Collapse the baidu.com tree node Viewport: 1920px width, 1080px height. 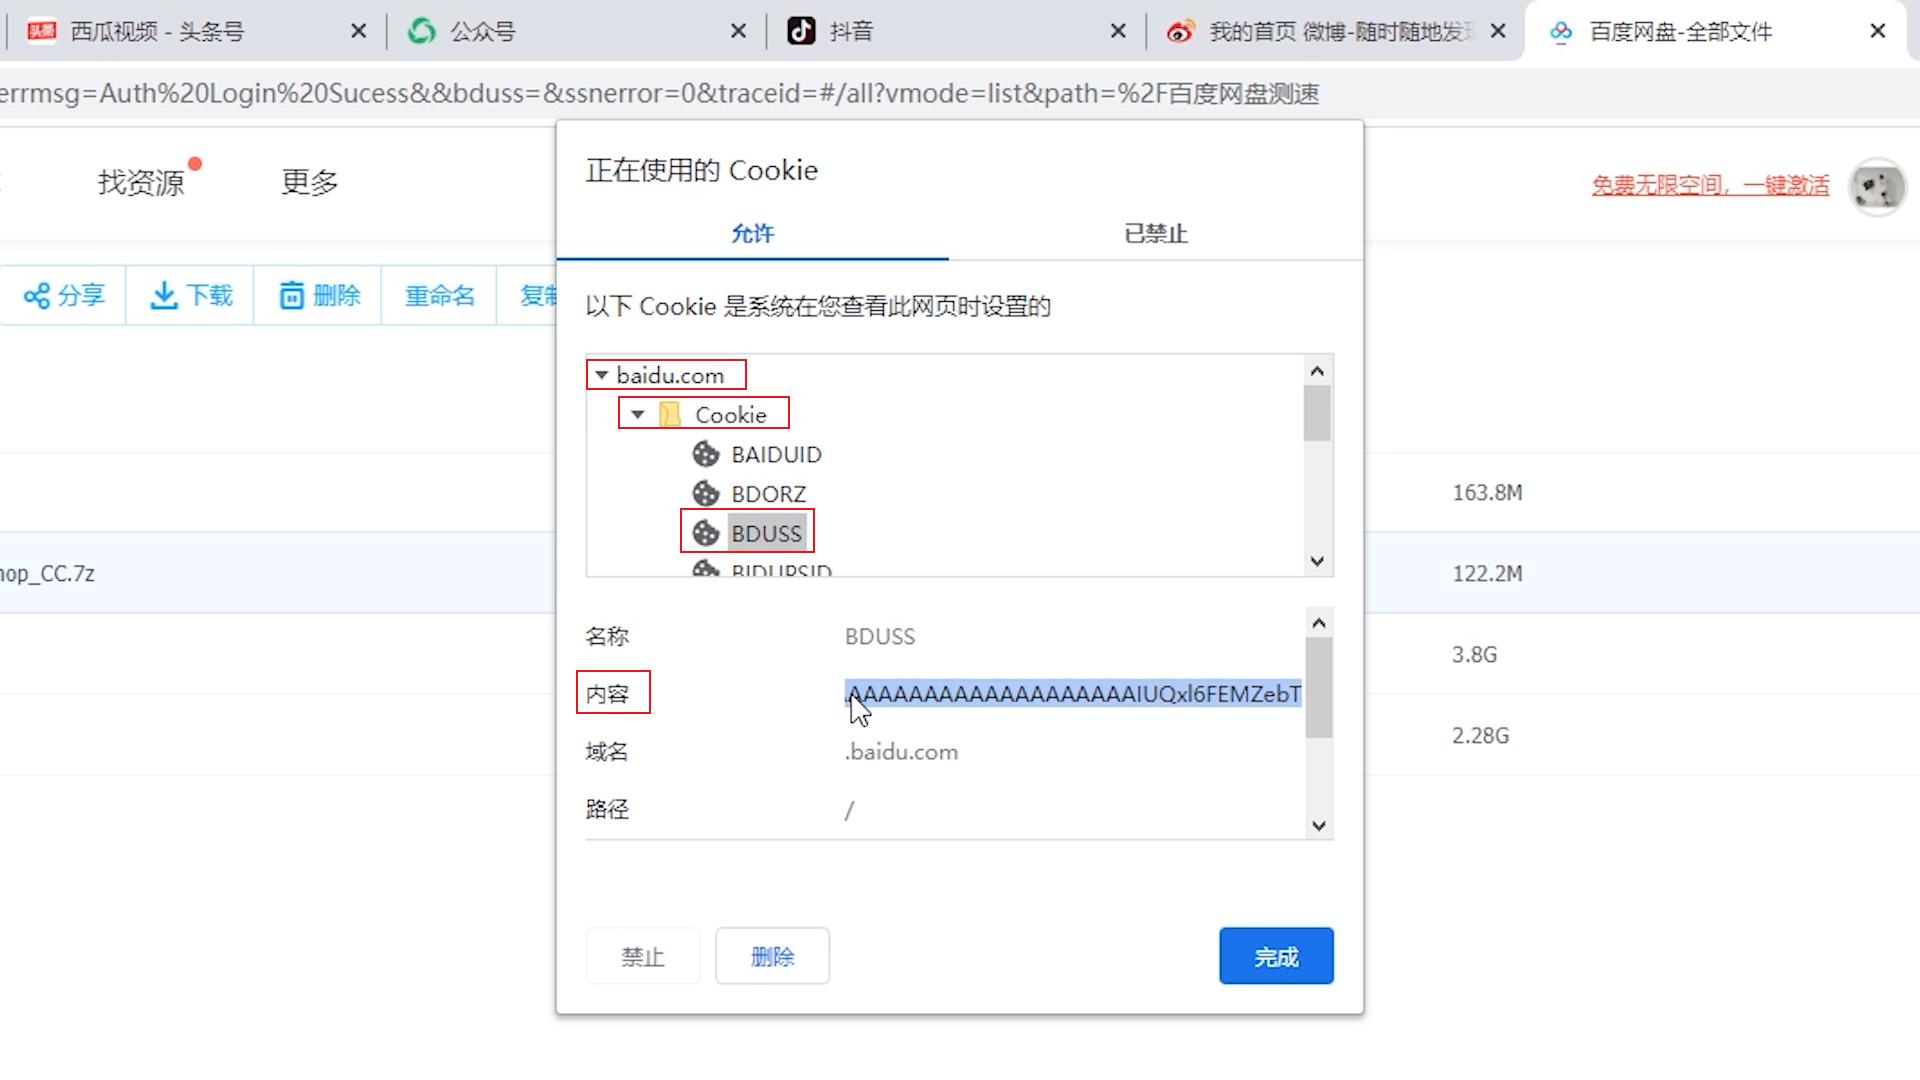(x=601, y=374)
